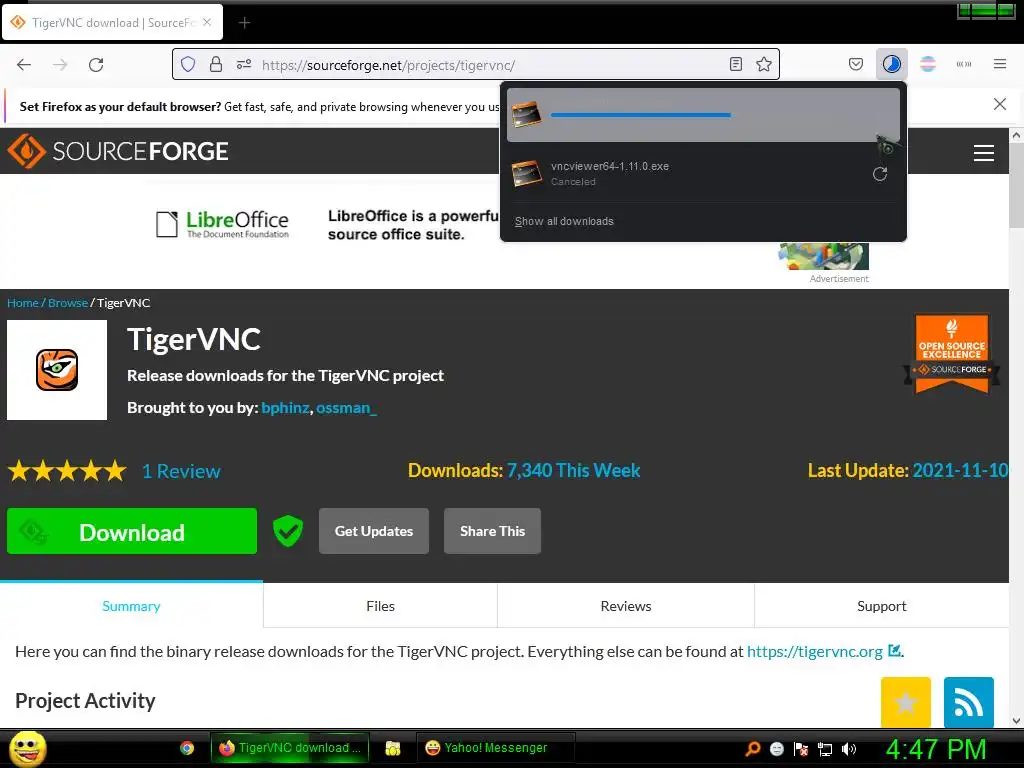Screen dimensions: 1024x768
Task: Click the green Download button
Action: point(132,532)
